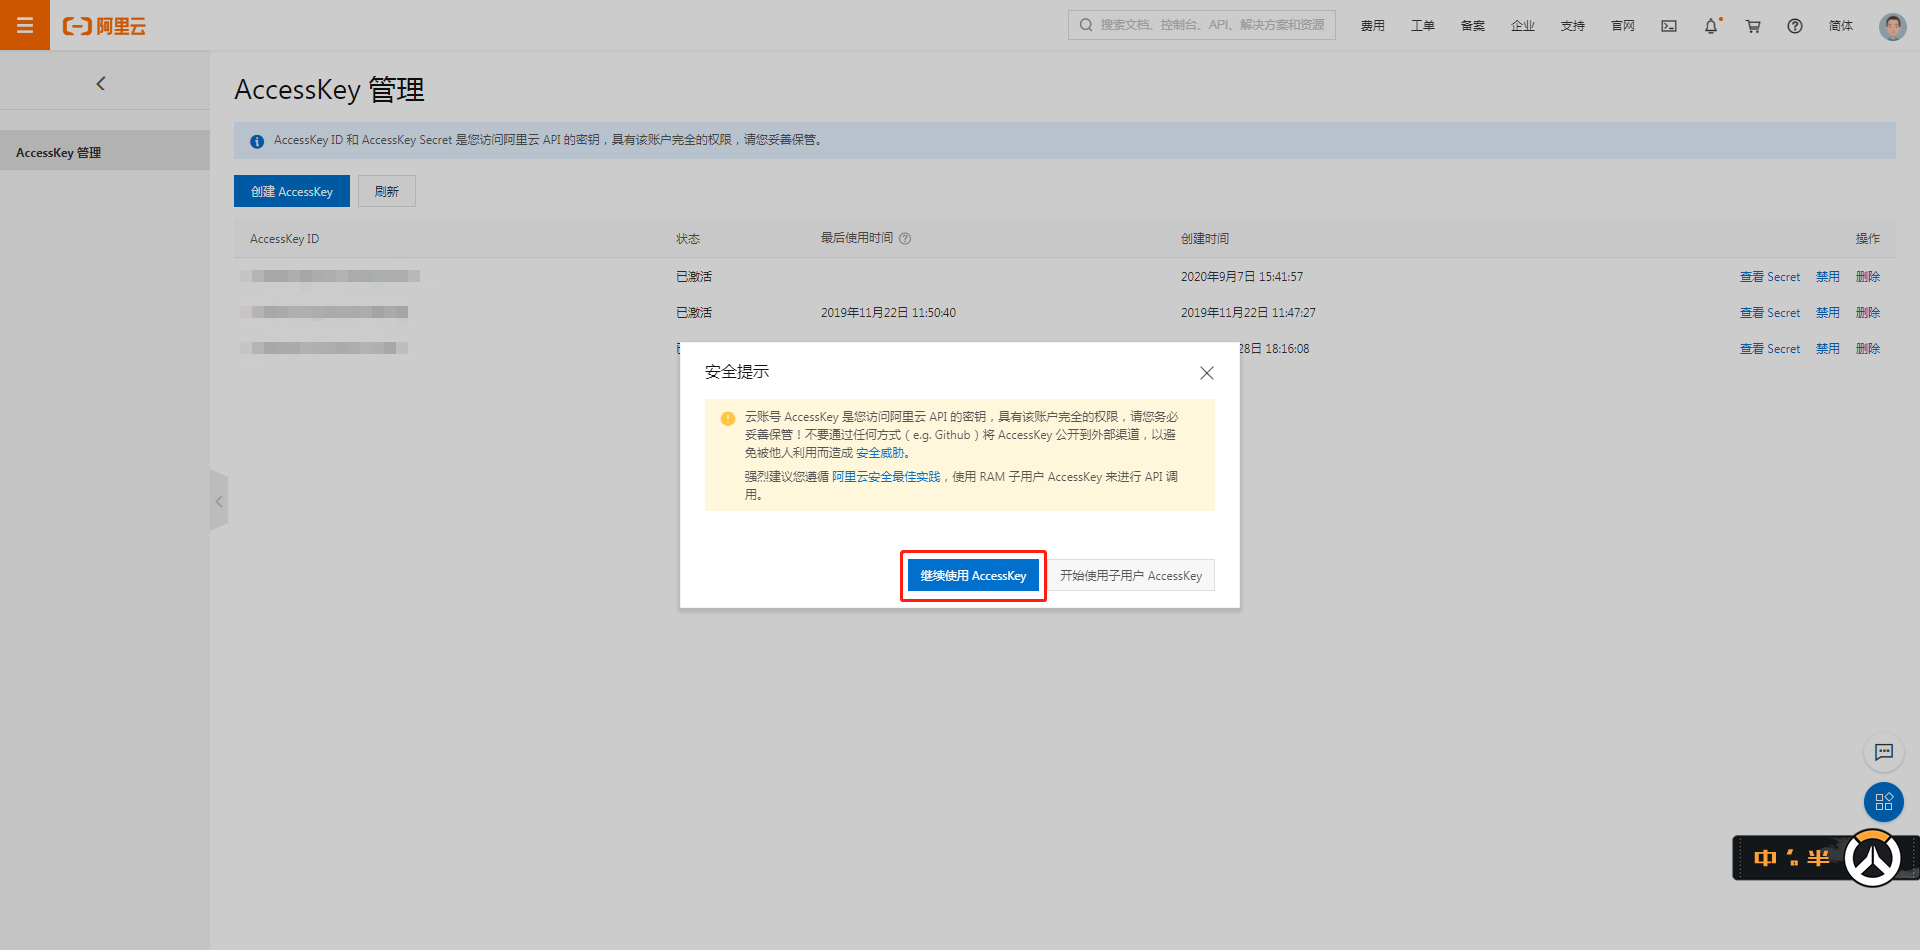Disable the key created 2020年9月7日
Screen dimensions: 1920x950
pos(1828,277)
